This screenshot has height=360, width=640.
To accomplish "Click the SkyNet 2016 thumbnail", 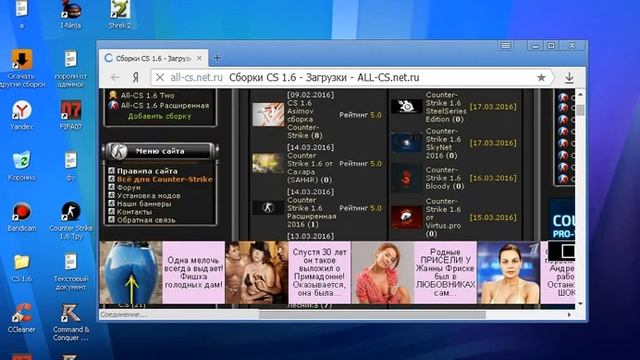I will (x=407, y=142).
